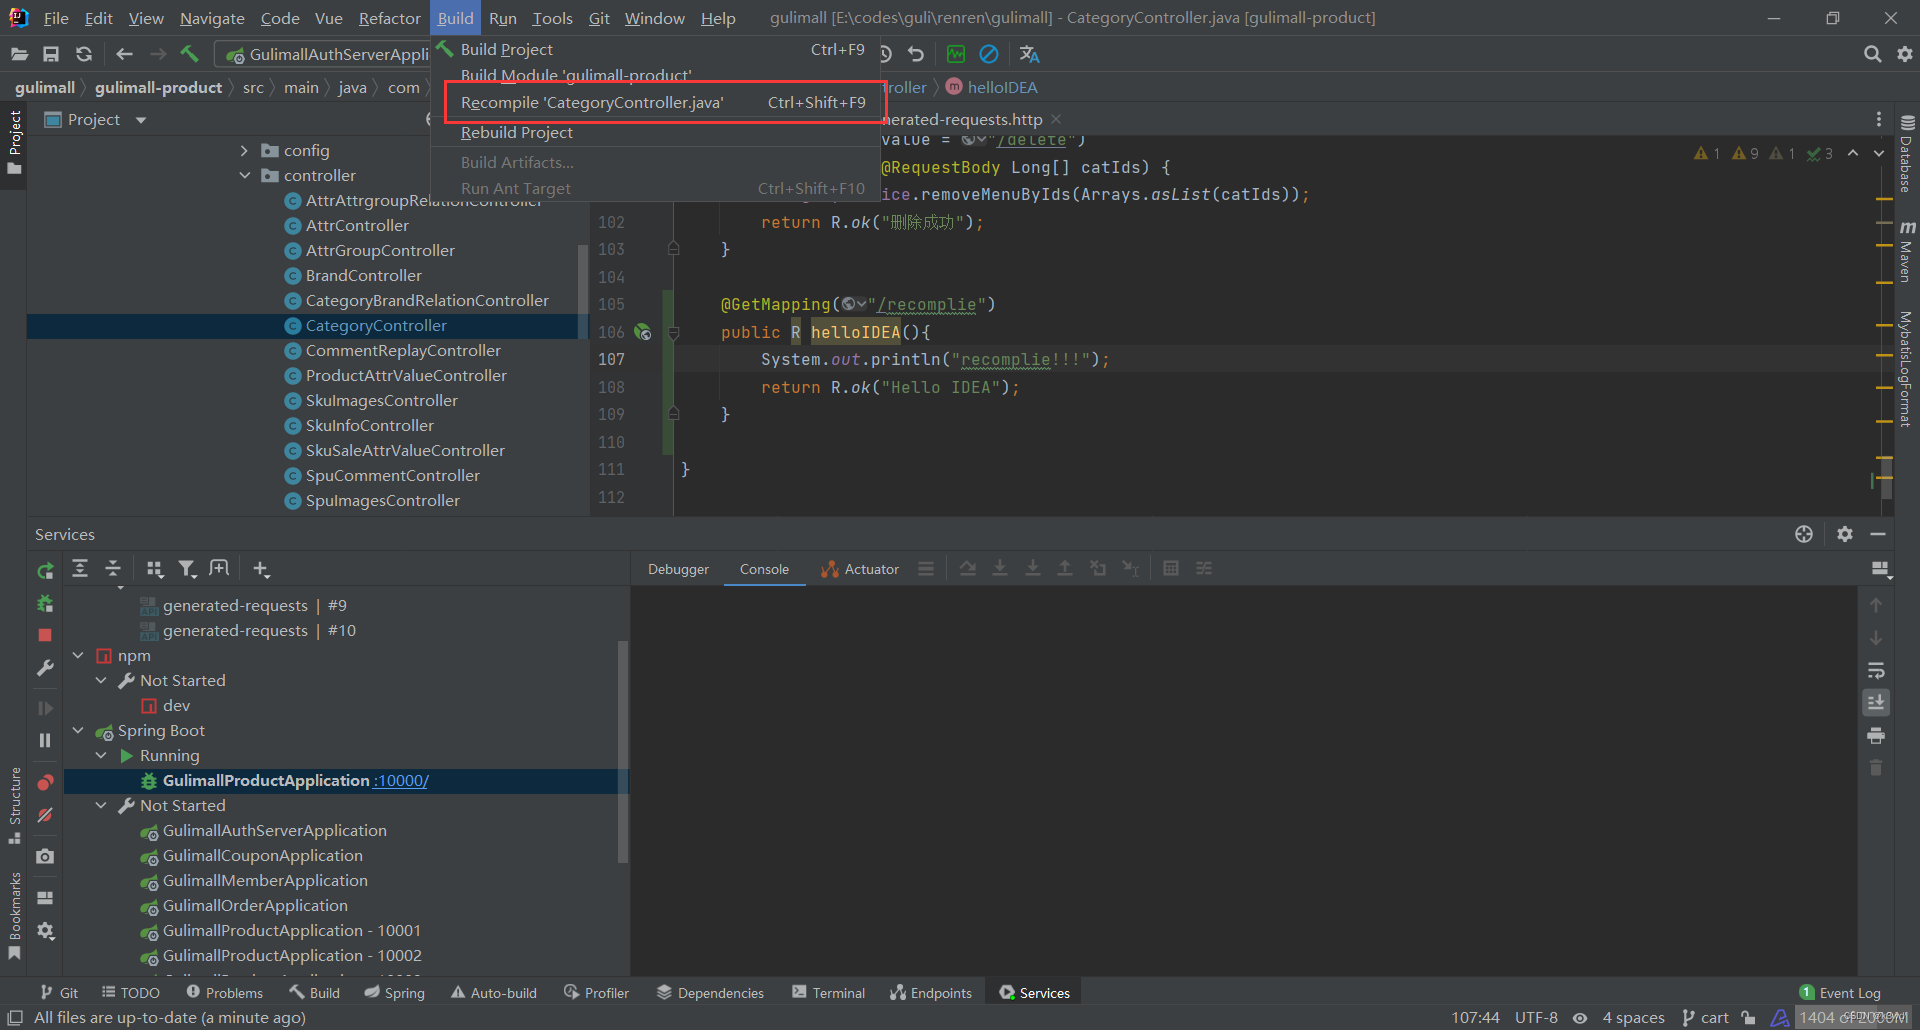Click View Breakpoints red circles icon
The height and width of the screenshot is (1030, 1920).
(x=45, y=782)
